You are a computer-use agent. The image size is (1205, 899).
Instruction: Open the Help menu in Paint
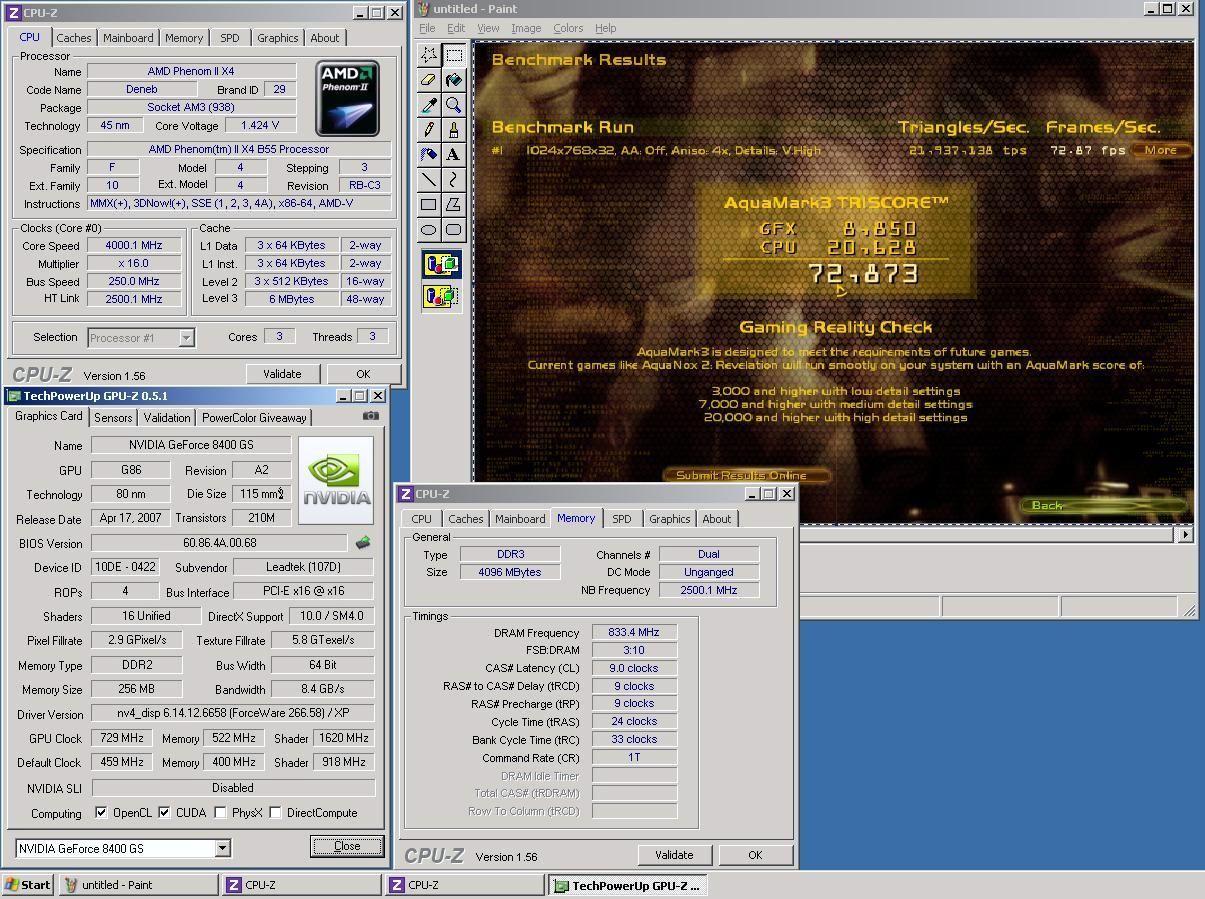click(x=605, y=28)
